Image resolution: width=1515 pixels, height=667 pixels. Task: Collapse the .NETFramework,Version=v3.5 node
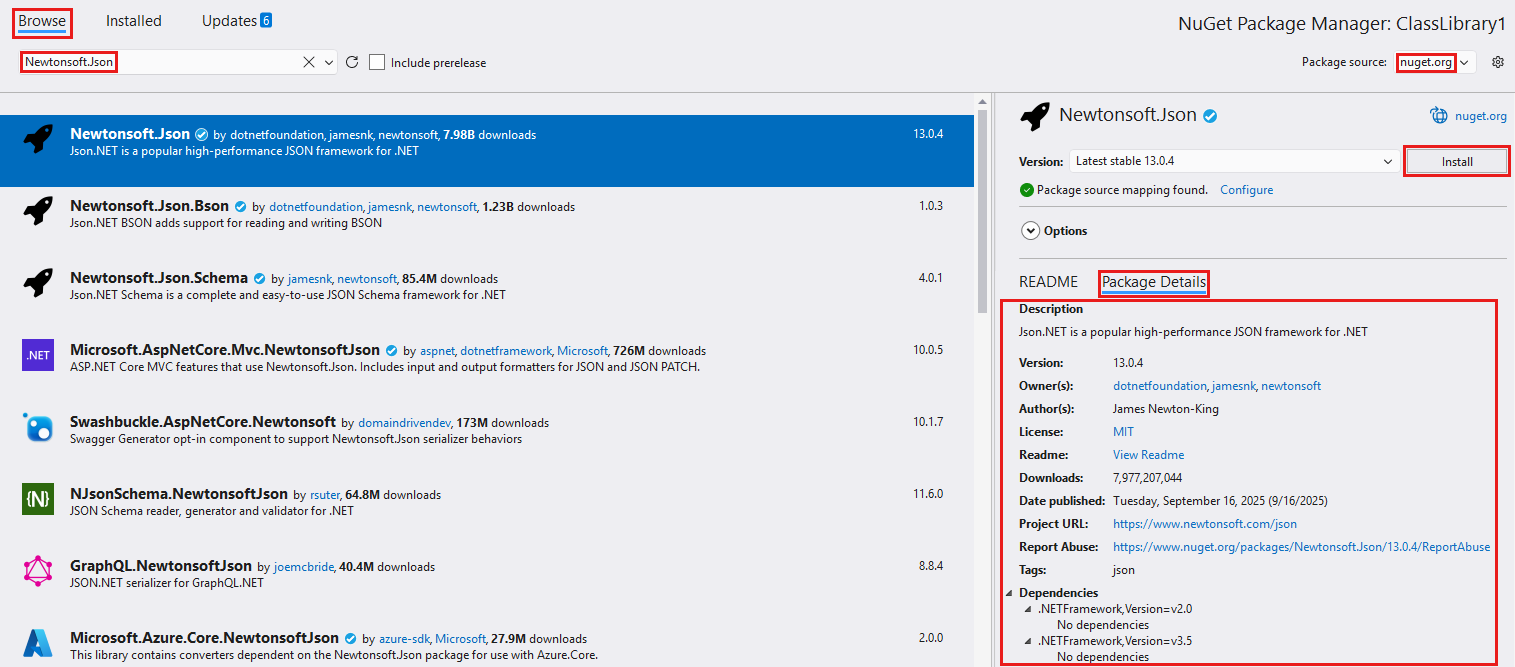[x=1029, y=641]
